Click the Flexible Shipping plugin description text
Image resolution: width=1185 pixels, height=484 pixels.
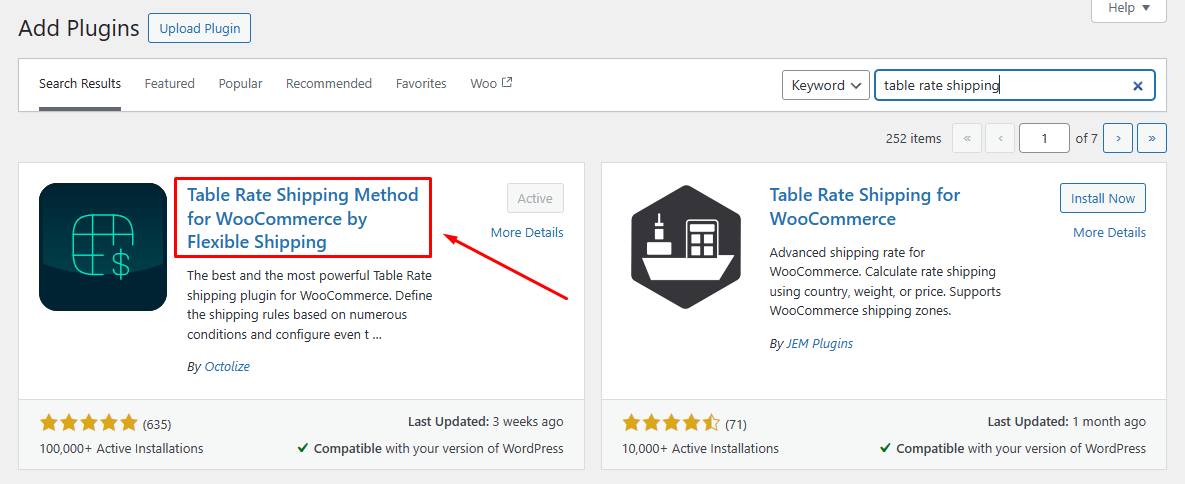click(310, 304)
